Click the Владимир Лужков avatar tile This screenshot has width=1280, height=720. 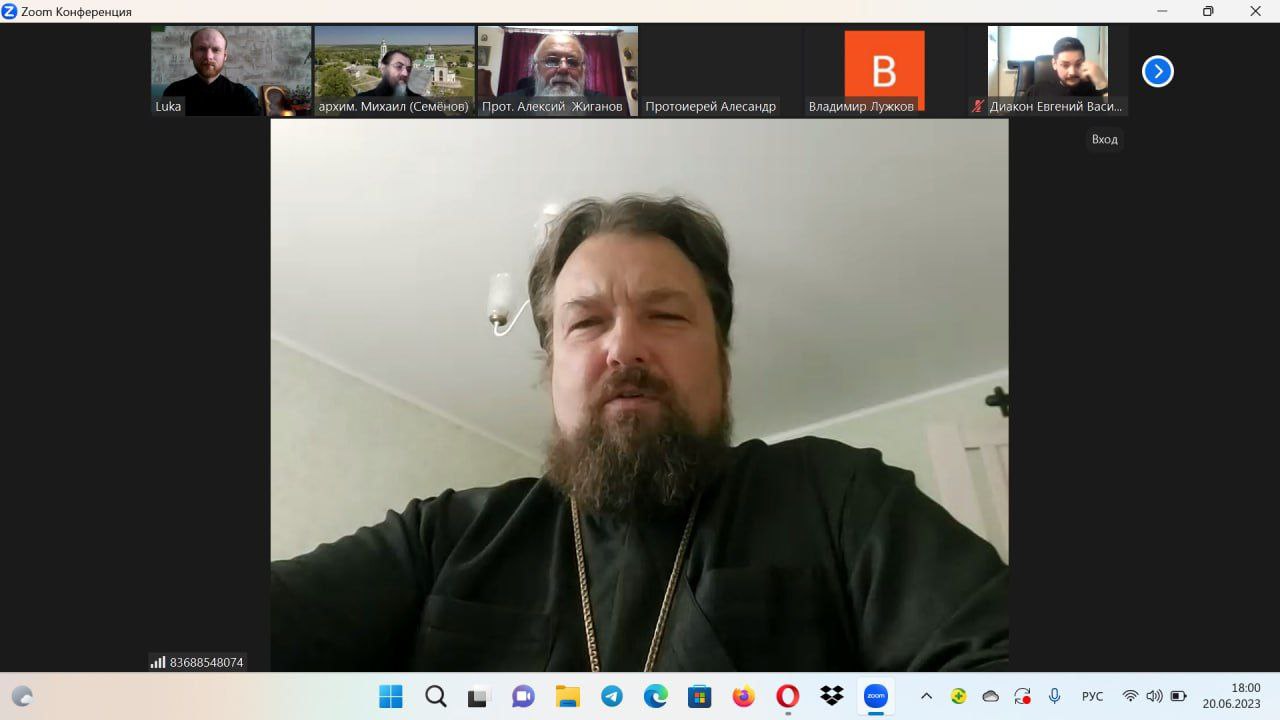tap(884, 70)
